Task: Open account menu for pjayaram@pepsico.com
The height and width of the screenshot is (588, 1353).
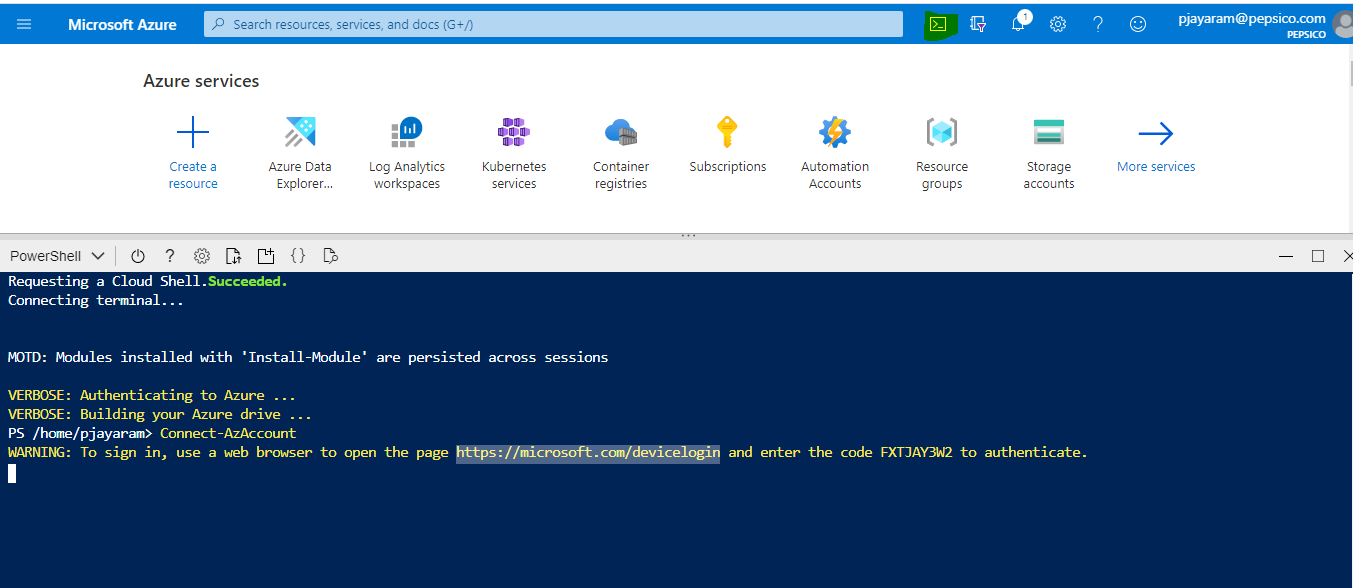Action: click(x=1252, y=24)
